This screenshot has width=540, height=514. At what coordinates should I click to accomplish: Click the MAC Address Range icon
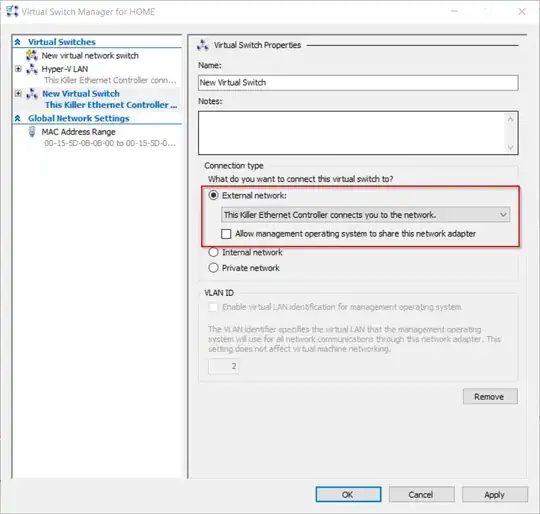[x=32, y=132]
